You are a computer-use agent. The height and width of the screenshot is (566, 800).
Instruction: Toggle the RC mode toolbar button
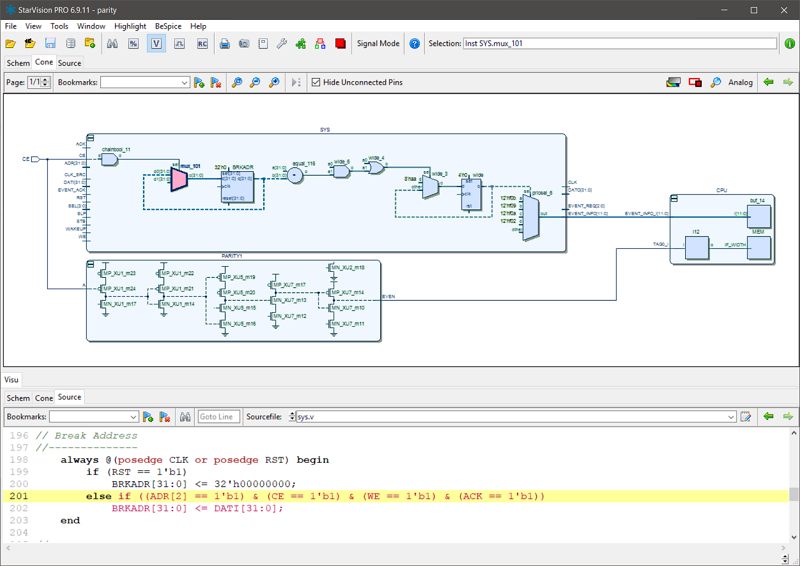[203, 44]
